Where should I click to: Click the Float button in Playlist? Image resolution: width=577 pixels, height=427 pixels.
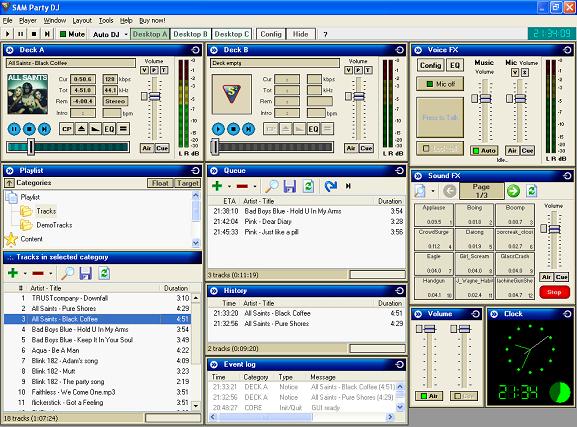[160, 183]
